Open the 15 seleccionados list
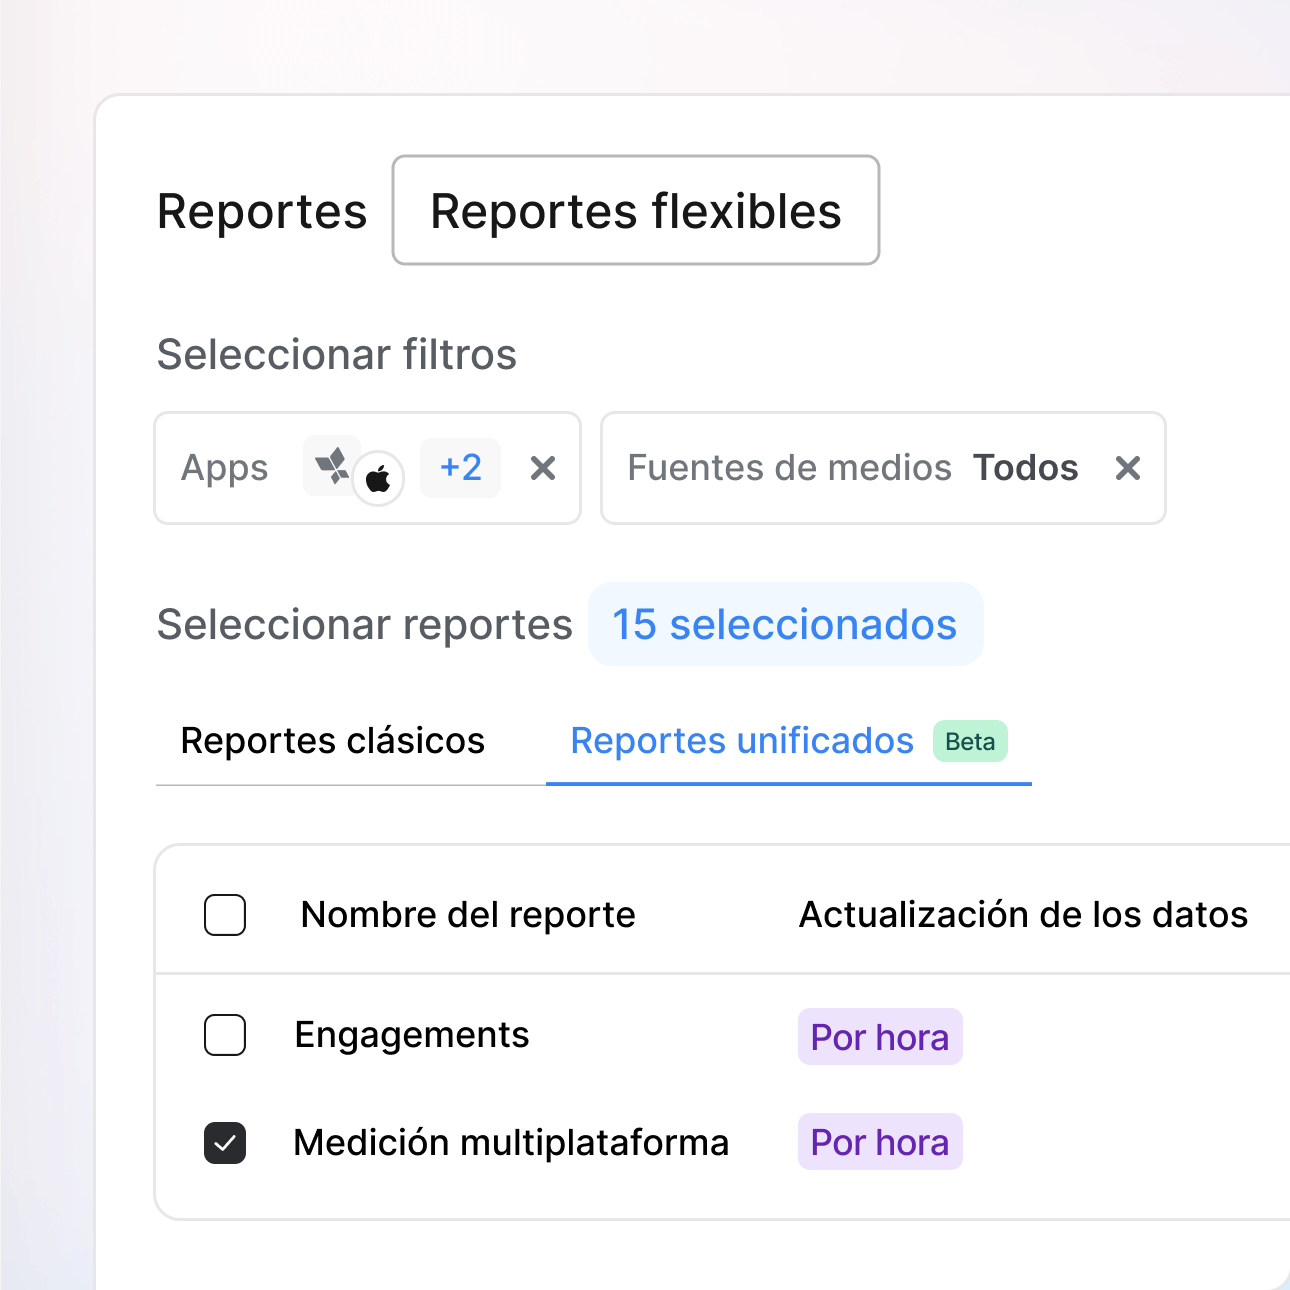This screenshot has height=1290, width=1290. (x=785, y=624)
